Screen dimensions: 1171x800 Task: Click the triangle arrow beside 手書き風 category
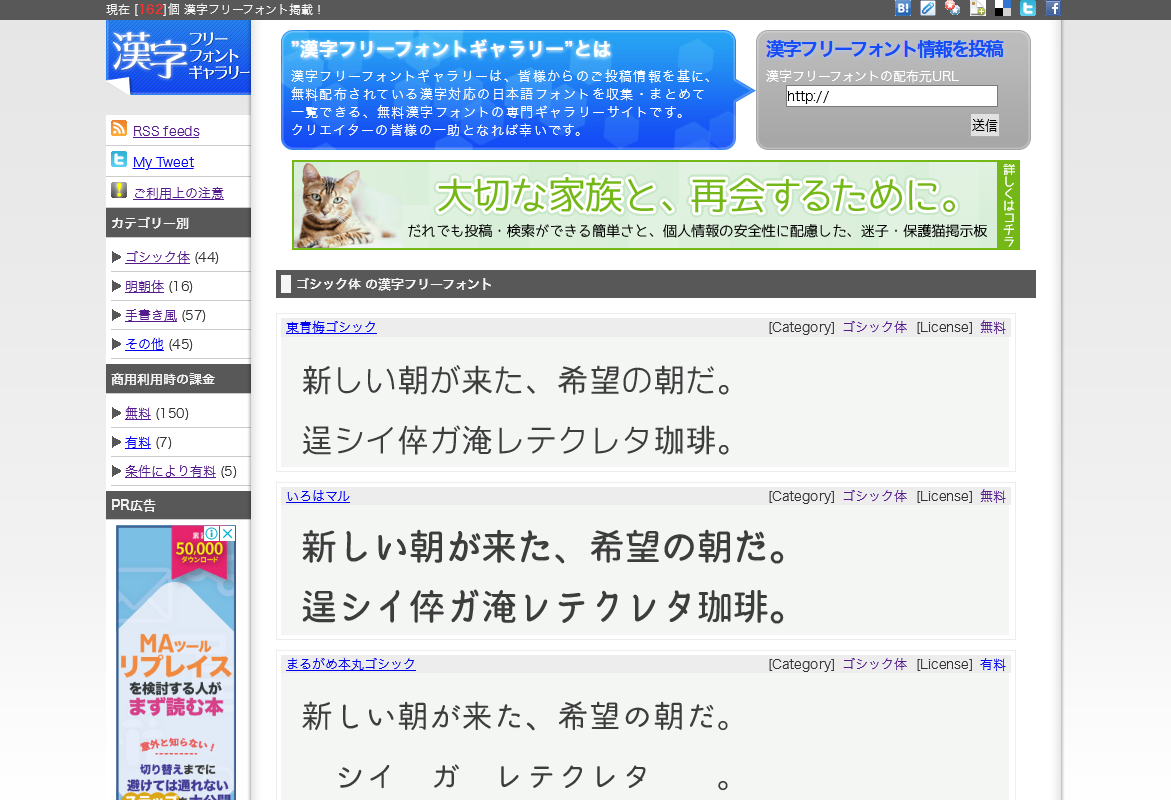[117, 315]
